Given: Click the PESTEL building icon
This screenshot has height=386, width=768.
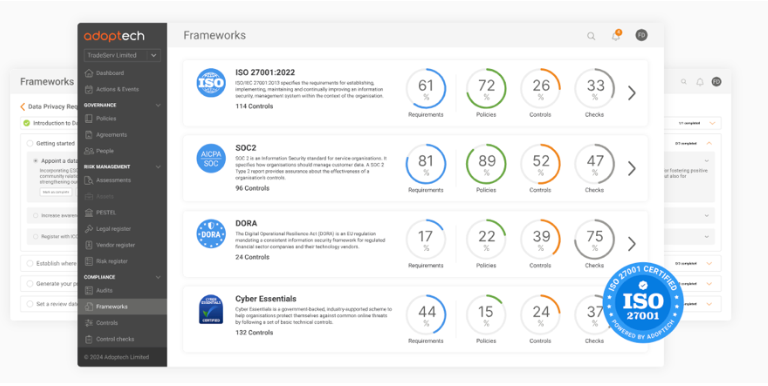Looking at the screenshot, I should (x=89, y=213).
